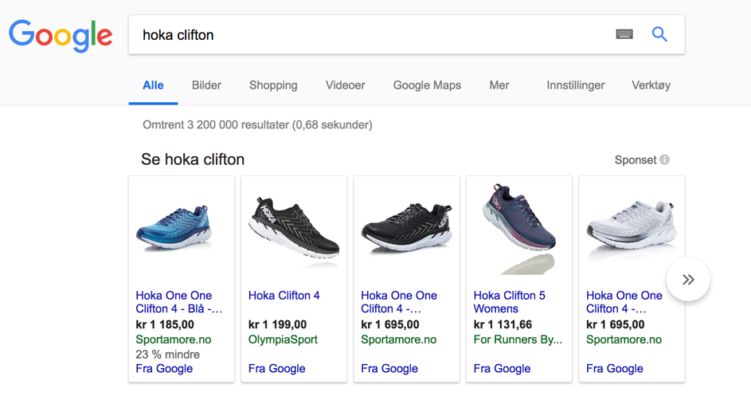
Task: Click the OlympiaSport seller name
Action: 283,340
